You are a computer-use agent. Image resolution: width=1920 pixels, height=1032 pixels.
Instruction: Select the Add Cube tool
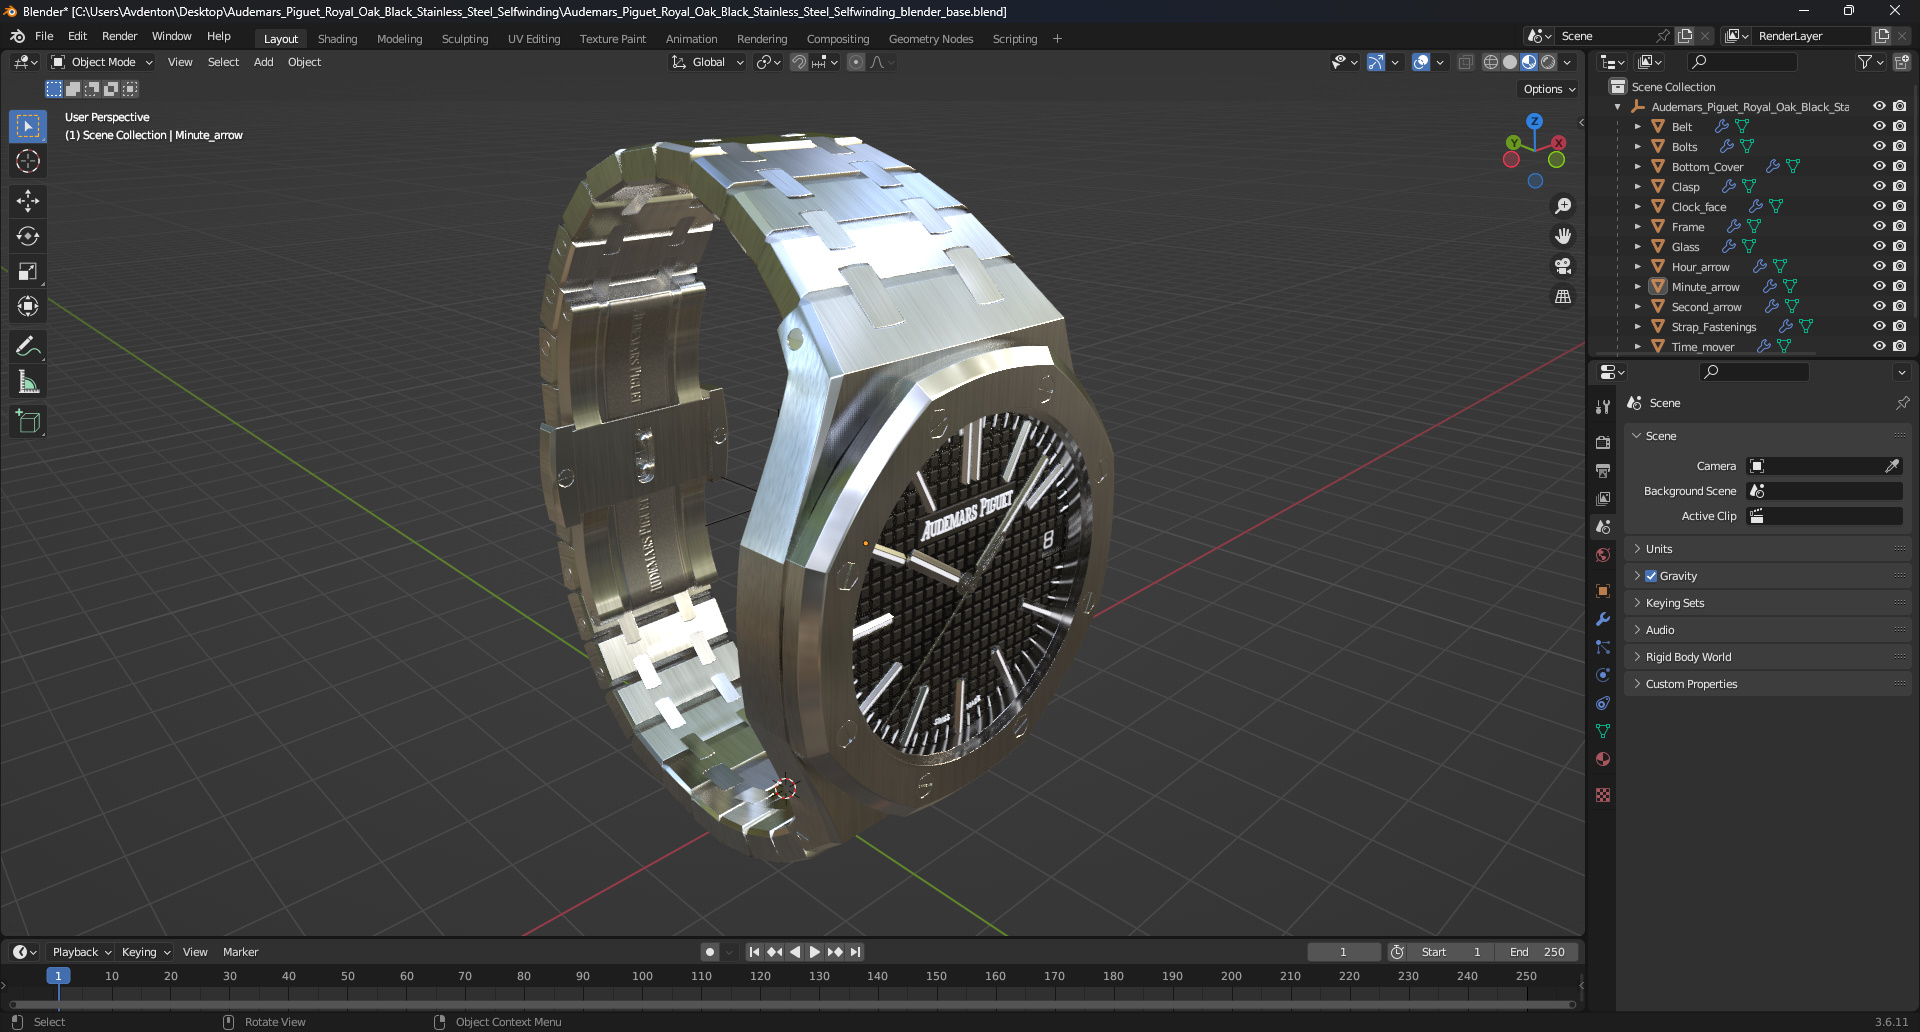[x=28, y=422]
